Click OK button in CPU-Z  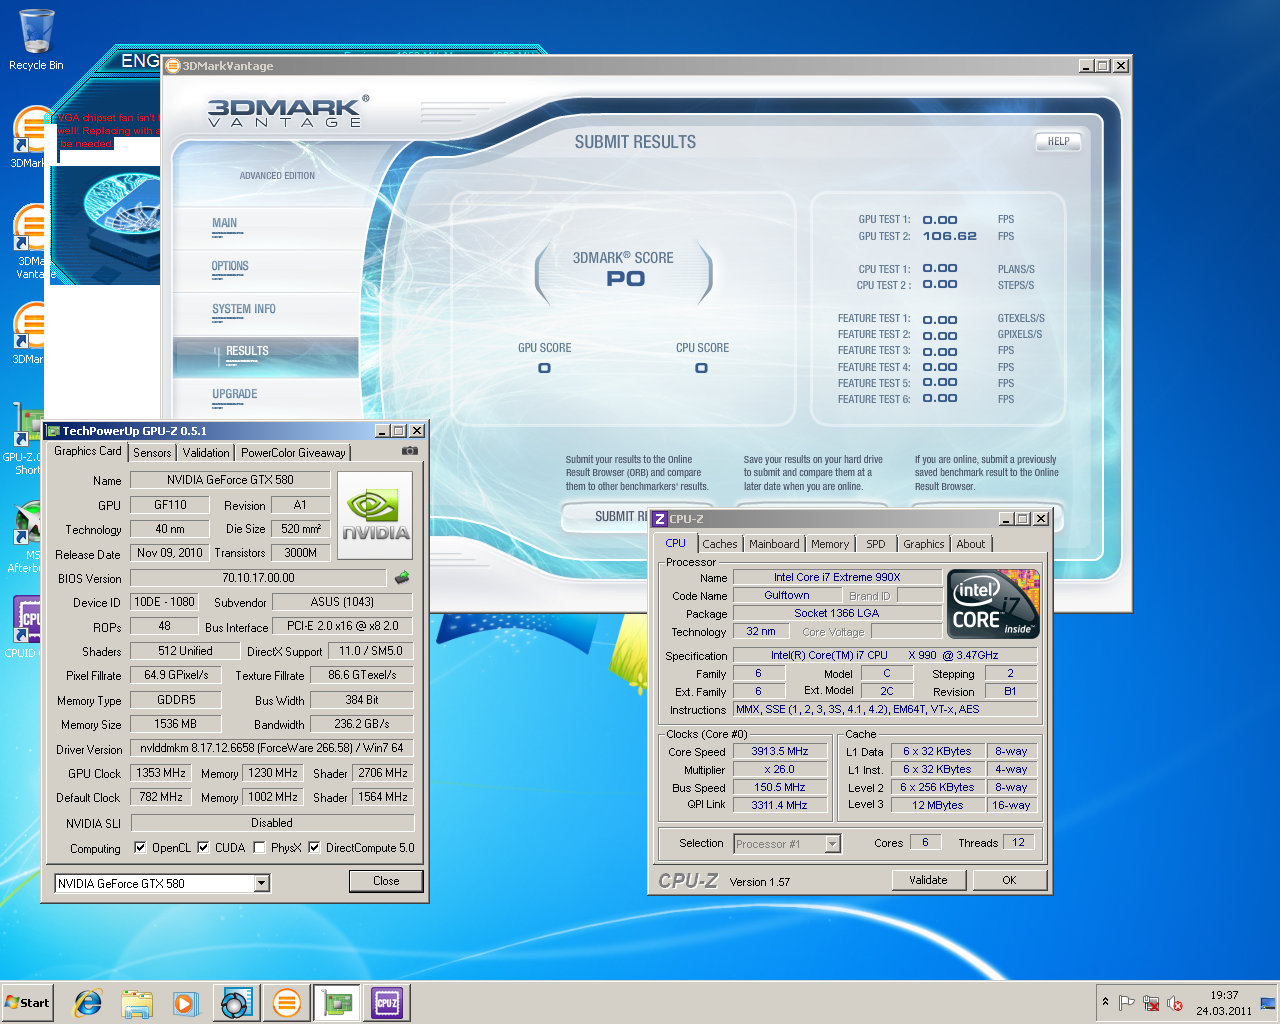[1009, 880]
